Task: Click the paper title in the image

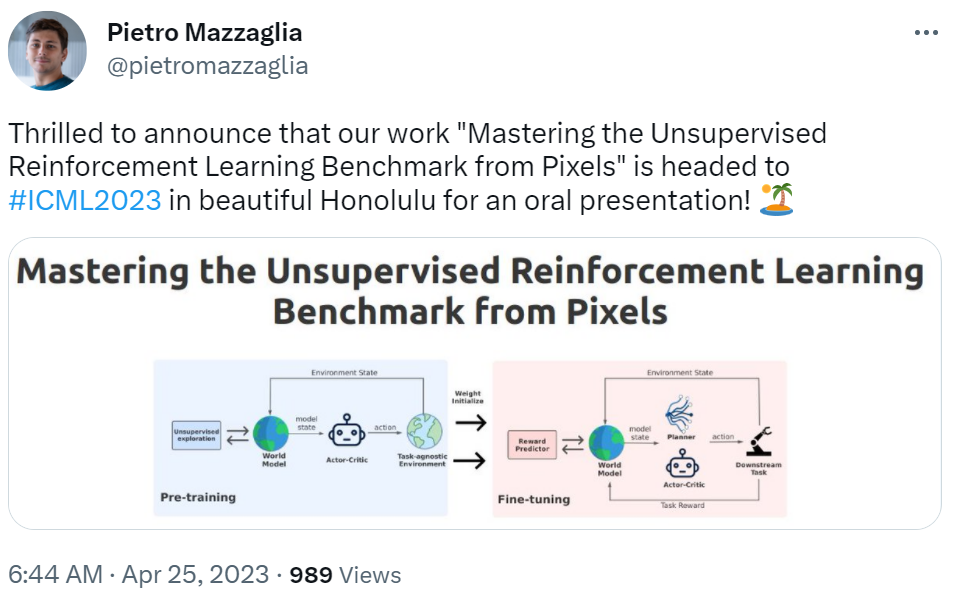Action: point(470,291)
